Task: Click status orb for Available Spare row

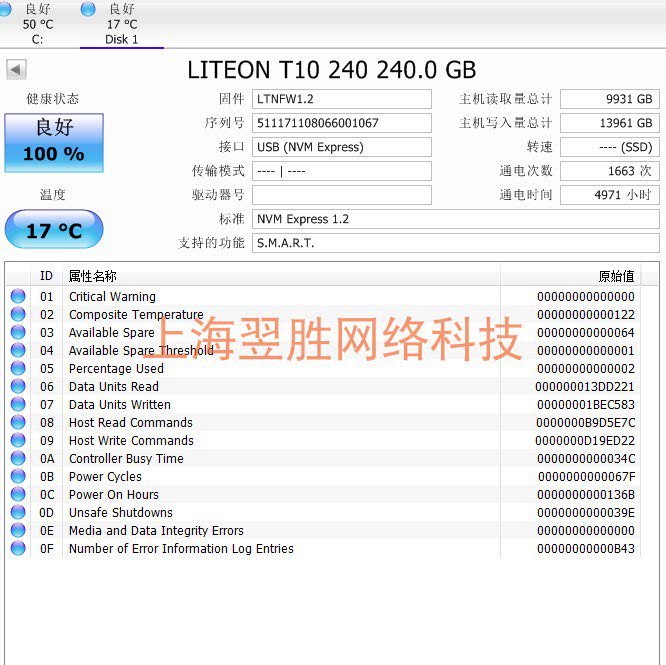Action: (18, 332)
